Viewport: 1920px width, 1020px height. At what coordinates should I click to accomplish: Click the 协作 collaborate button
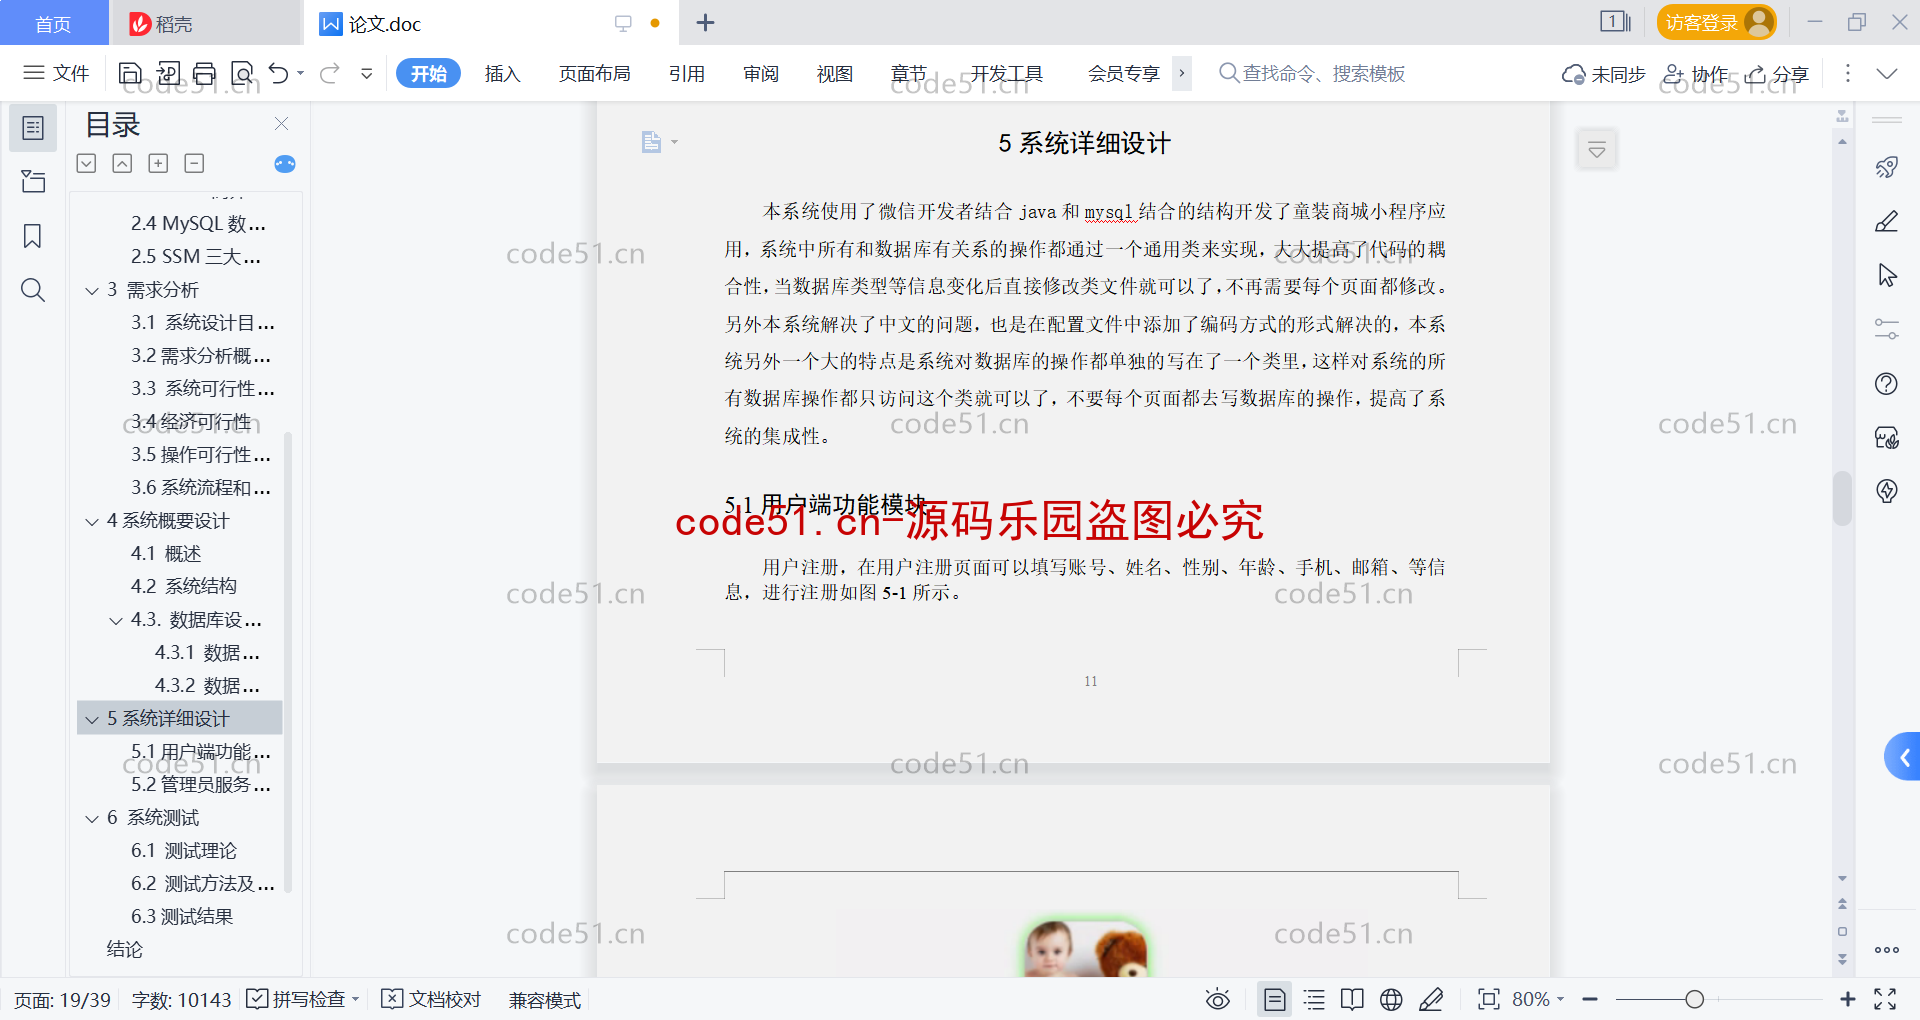[x=1695, y=74]
